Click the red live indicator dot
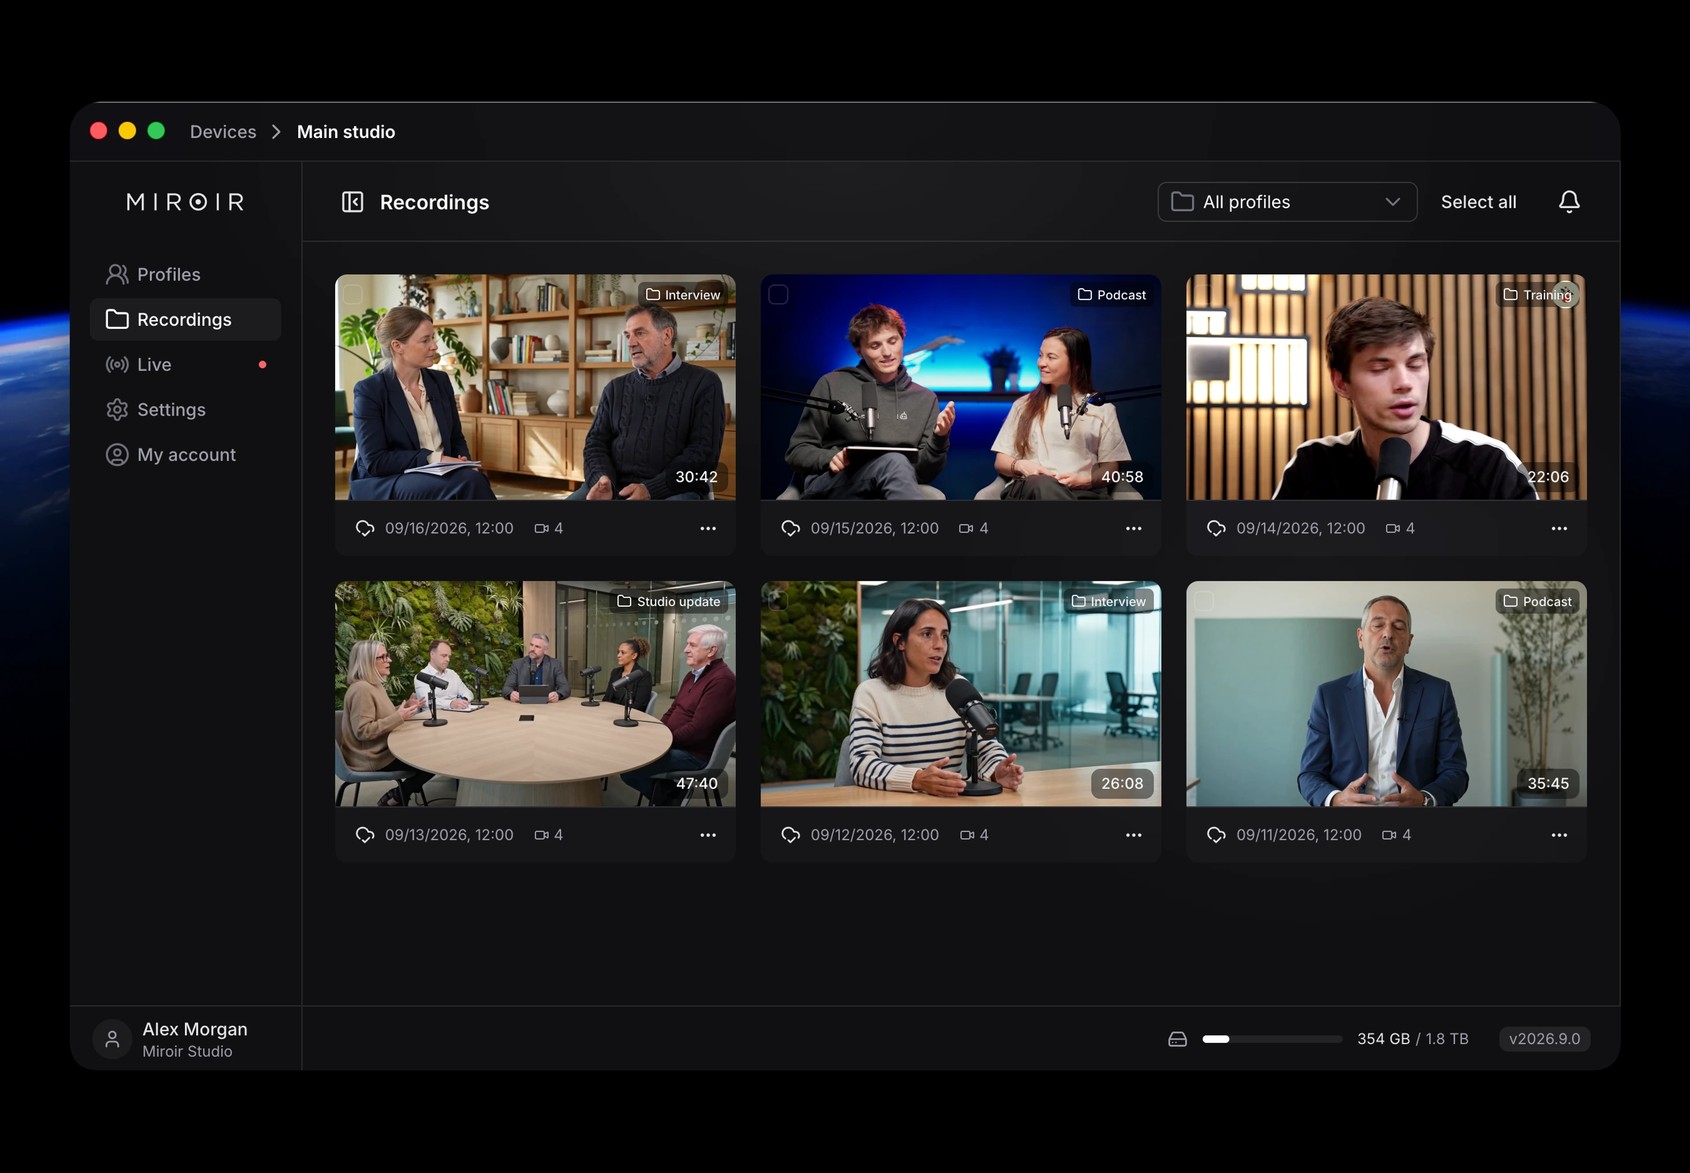The height and width of the screenshot is (1173, 1690). (262, 365)
